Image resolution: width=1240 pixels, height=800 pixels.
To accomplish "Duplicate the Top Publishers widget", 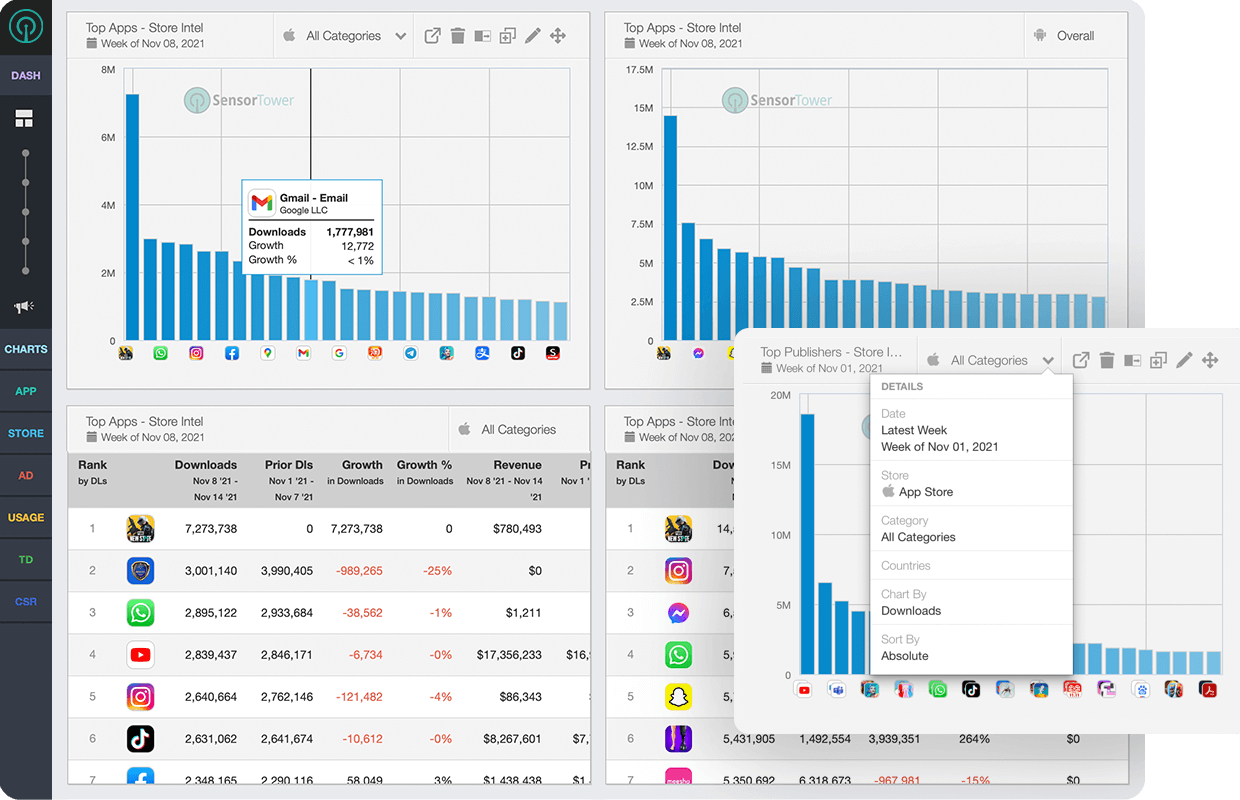I will [1158, 360].
